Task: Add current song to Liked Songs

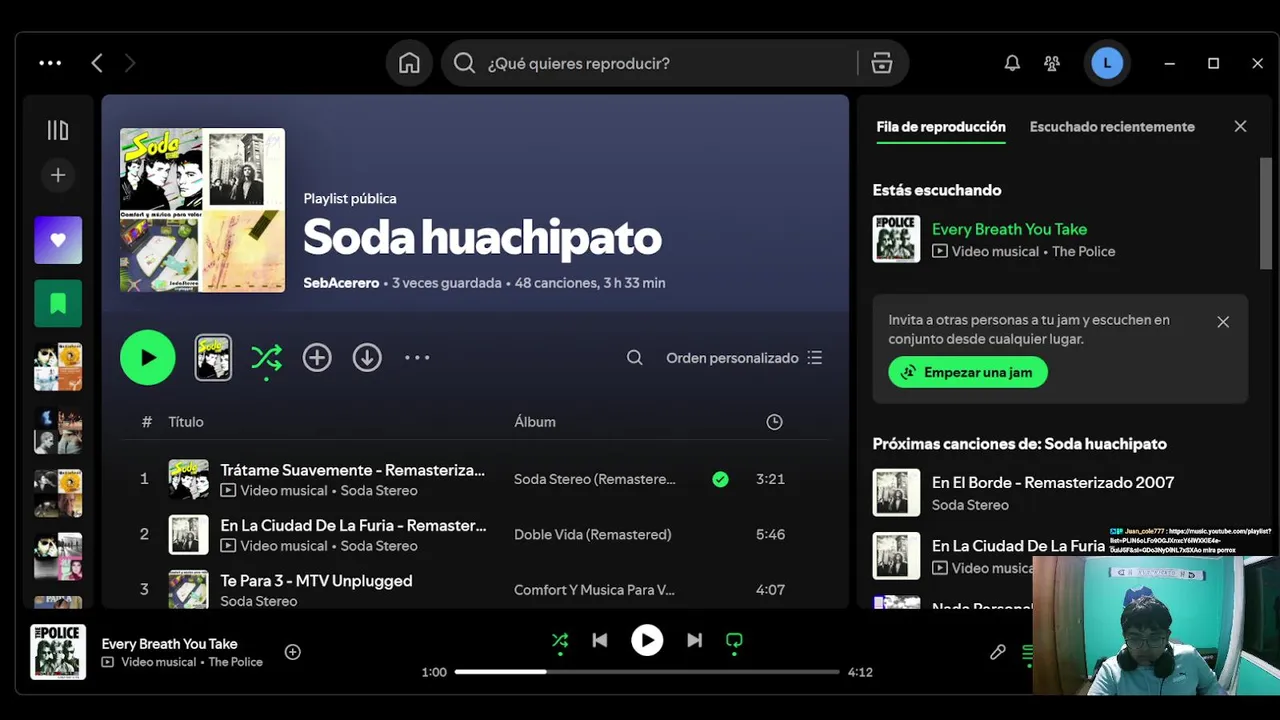Action: click(x=293, y=652)
